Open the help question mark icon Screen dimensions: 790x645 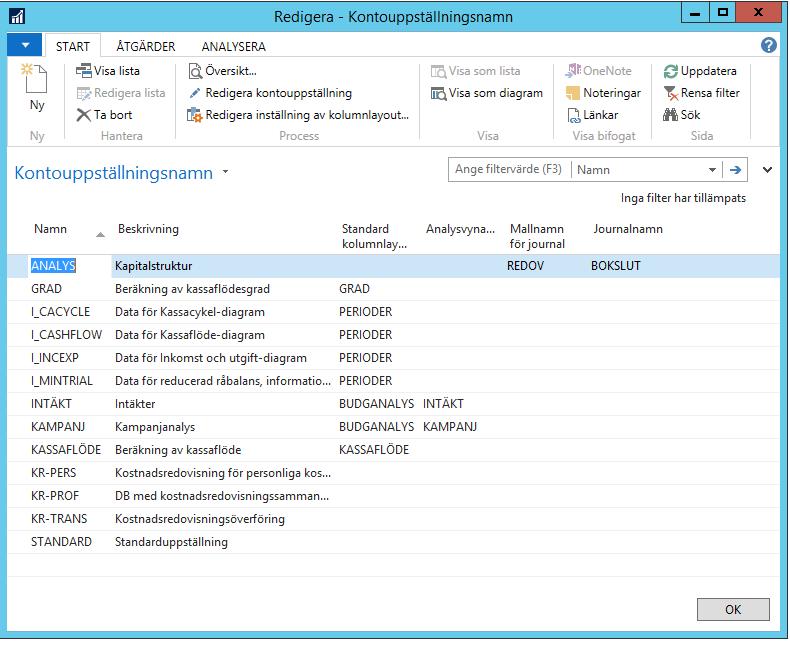[x=768, y=45]
